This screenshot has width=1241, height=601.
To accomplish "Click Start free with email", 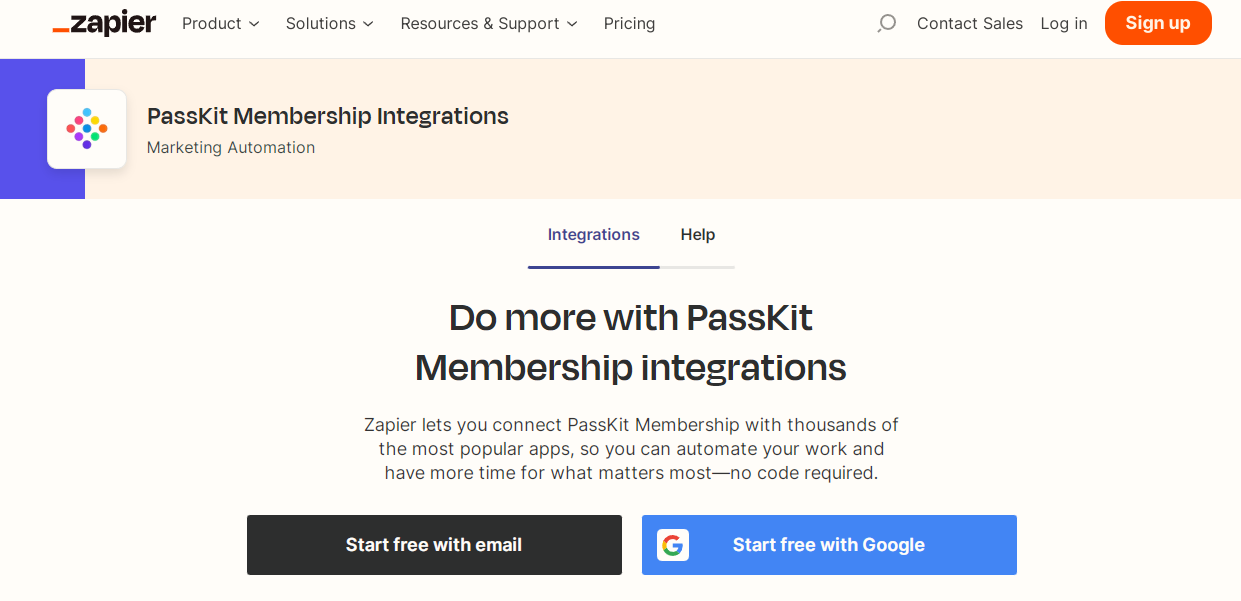I will 434,545.
